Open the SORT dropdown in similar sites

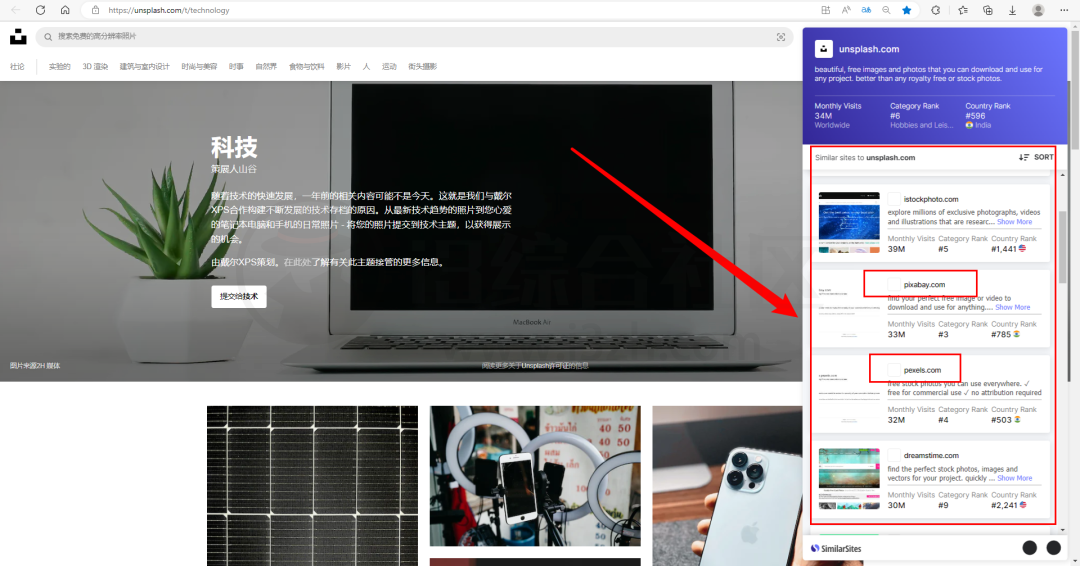point(1036,157)
